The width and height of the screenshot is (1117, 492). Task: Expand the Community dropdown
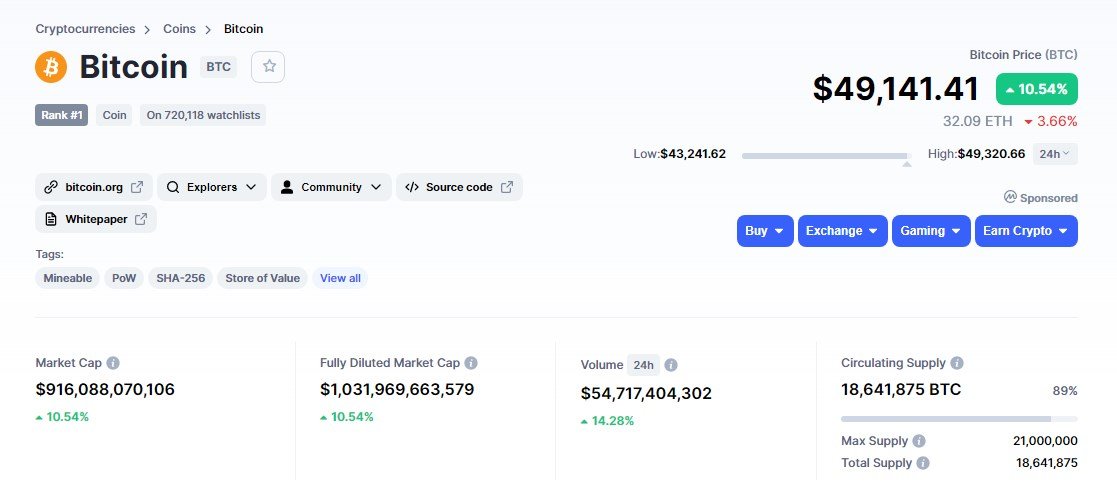click(x=331, y=187)
